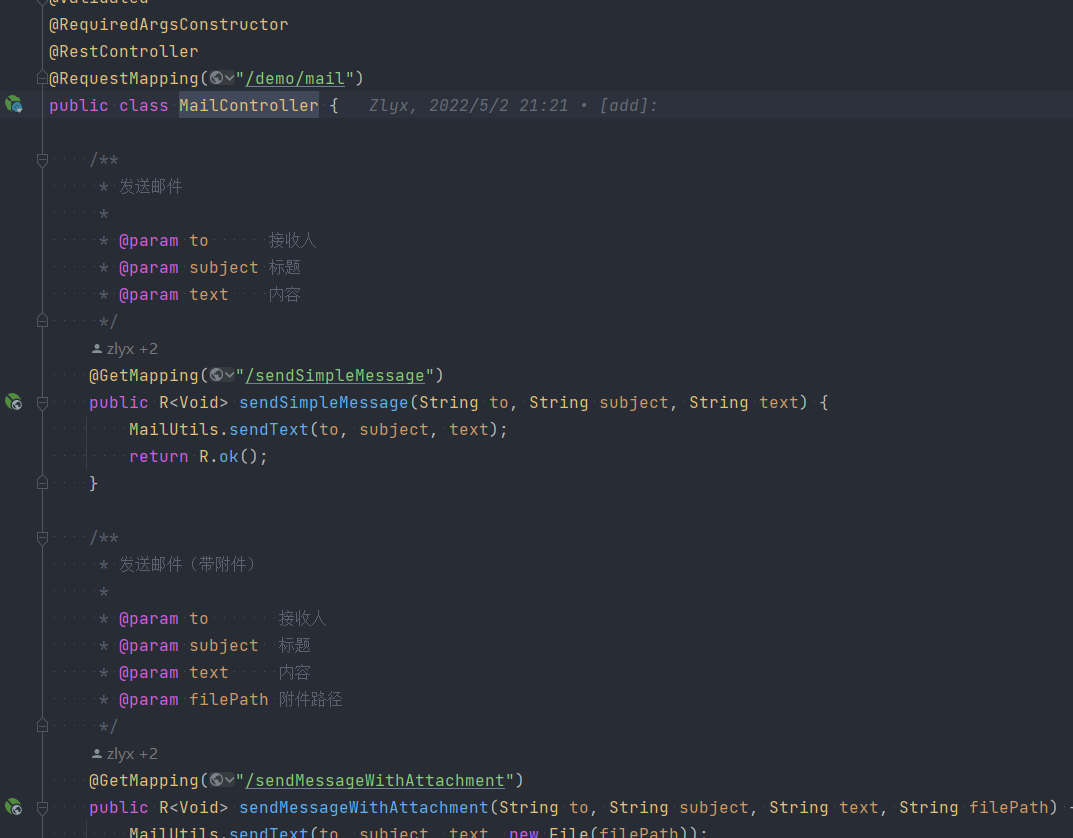Collapse the second Javadoc comment at /**

[x=42, y=538]
